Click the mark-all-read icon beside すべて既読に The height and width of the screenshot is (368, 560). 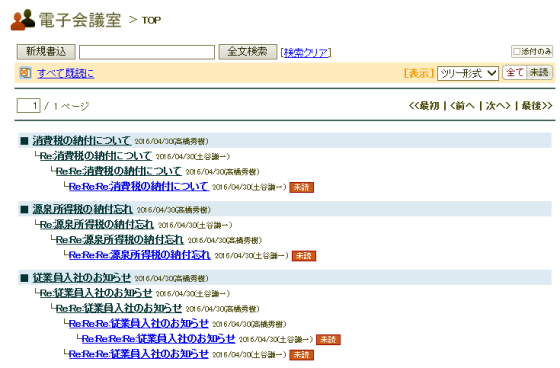25,73
